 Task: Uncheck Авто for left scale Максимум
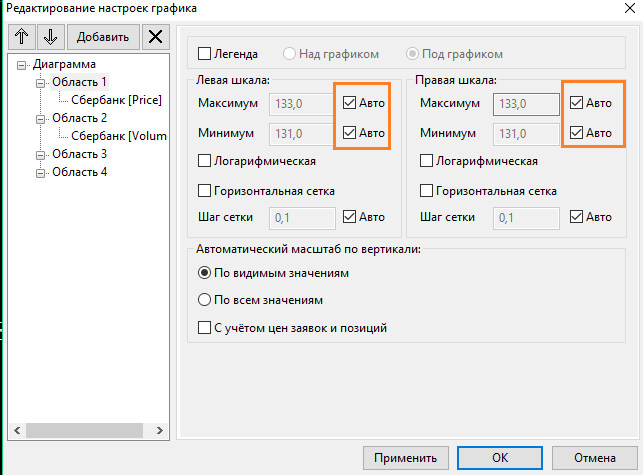tap(349, 103)
